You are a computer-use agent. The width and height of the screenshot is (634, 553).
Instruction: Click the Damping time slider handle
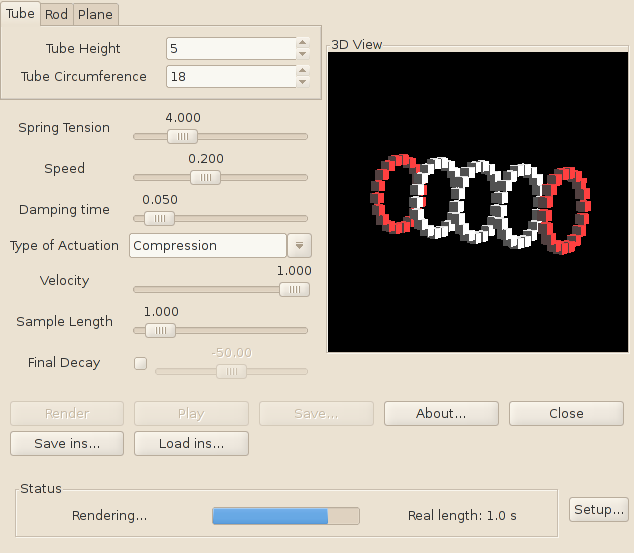pos(159,218)
